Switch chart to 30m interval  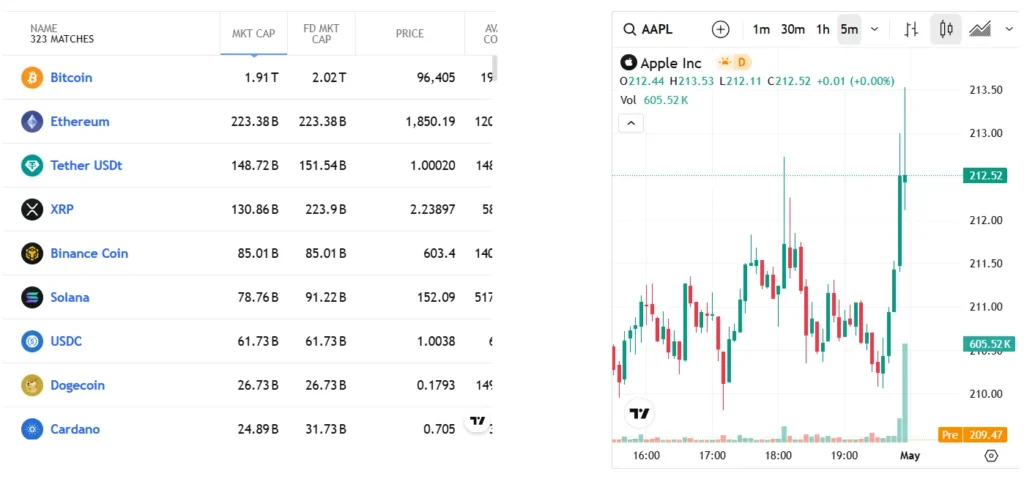click(793, 29)
